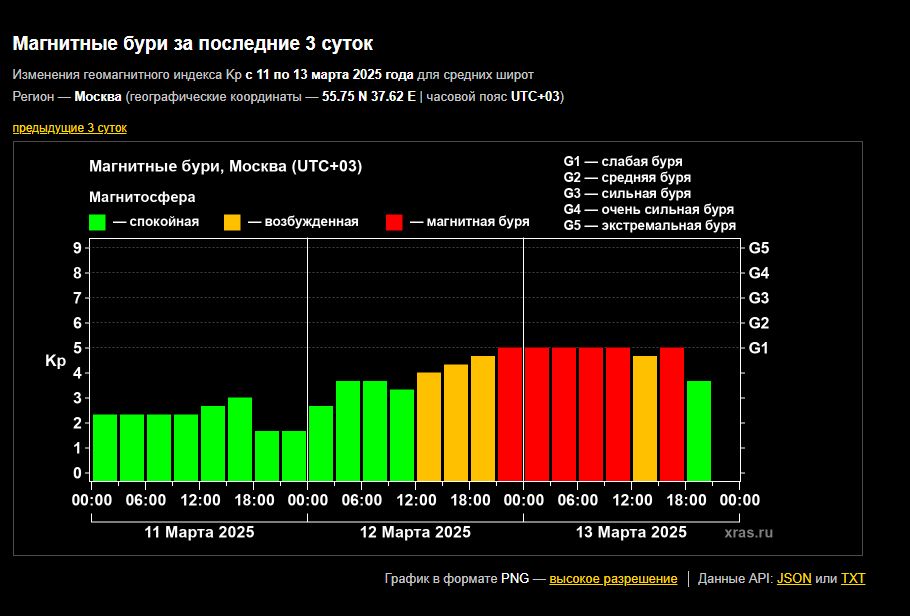This screenshot has width=910, height=616.
Task: Click the first yellow bar on 12 March
Action: coord(429,426)
